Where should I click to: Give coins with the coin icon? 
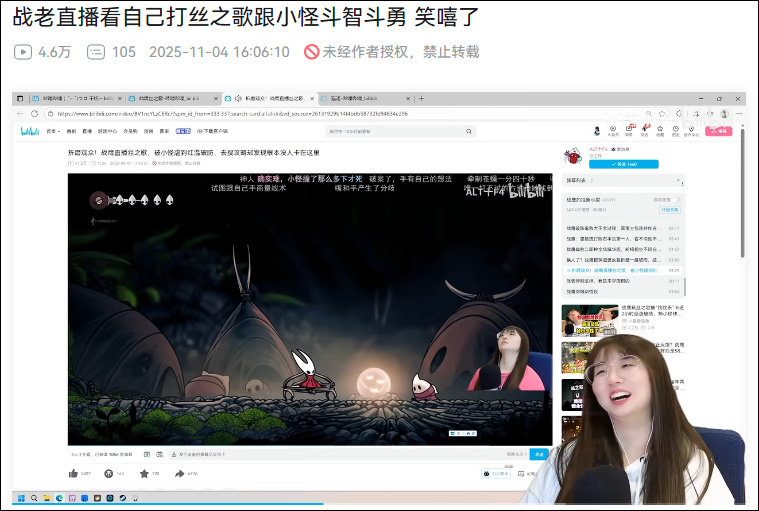click(108, 473)
